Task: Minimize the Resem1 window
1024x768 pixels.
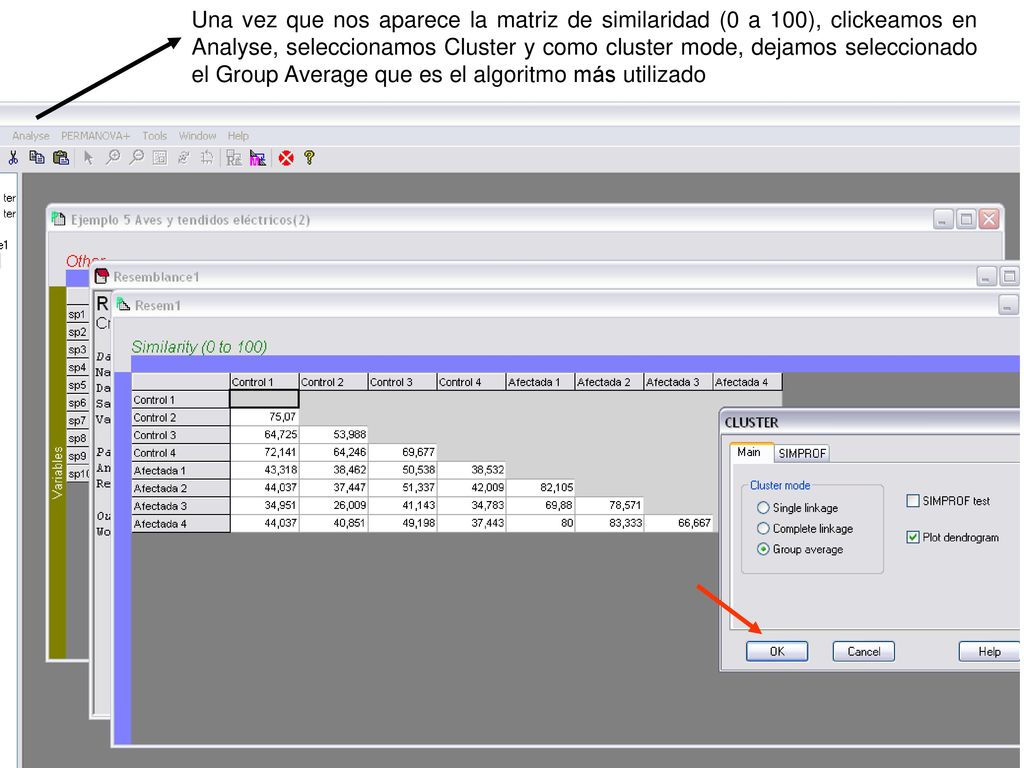Action: [x=1008, y=304]
